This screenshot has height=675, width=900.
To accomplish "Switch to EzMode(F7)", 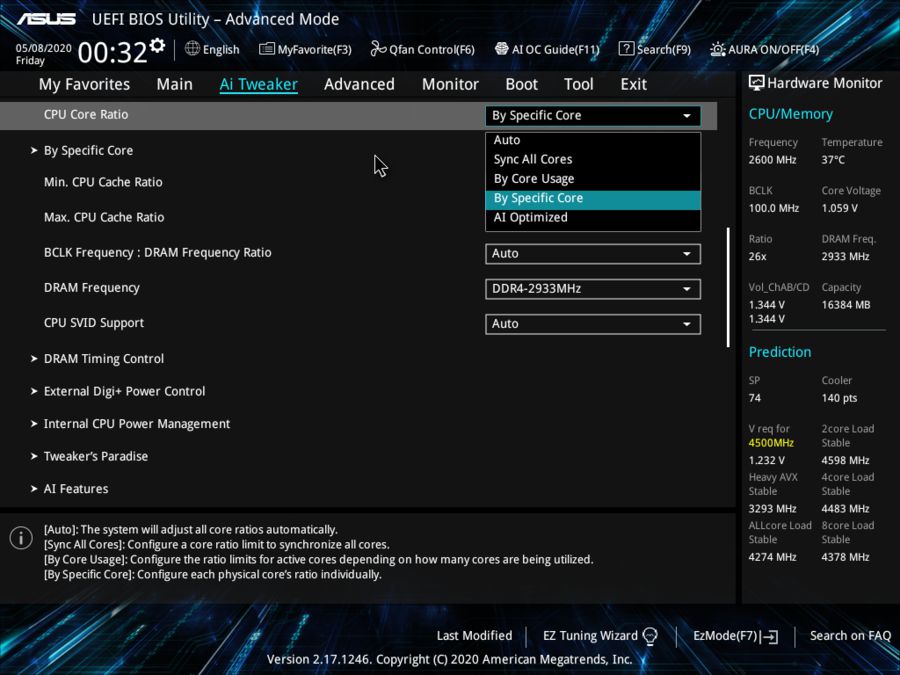I will pos(736,636).
